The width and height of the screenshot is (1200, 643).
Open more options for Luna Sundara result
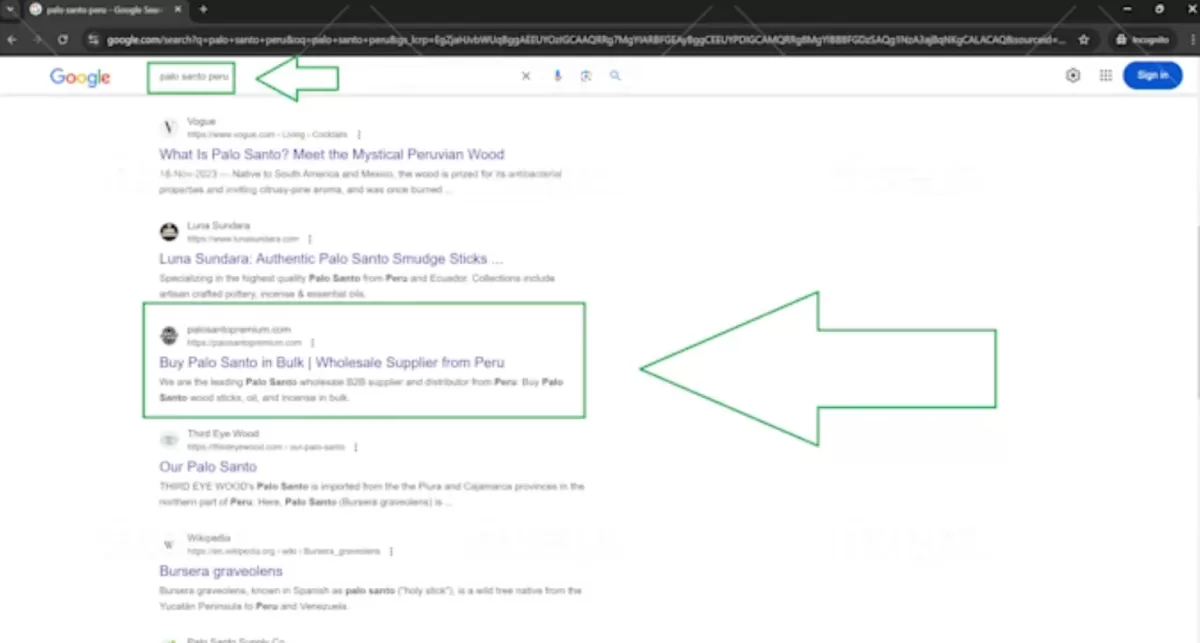point(310,239)
